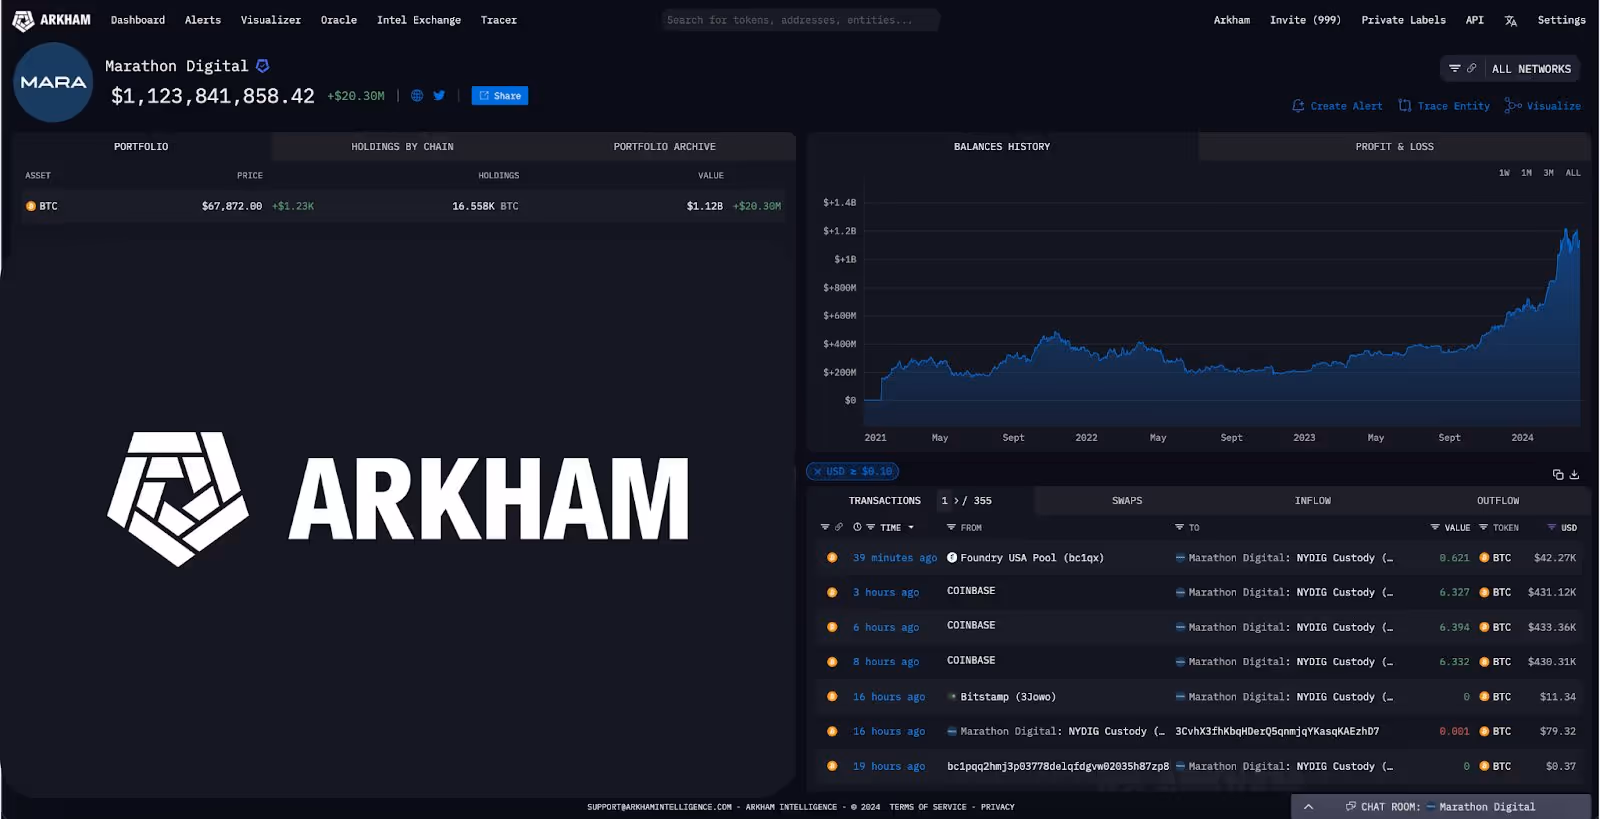
Task: Open Settings in the top bar
Action: (x=1562, y=20)
